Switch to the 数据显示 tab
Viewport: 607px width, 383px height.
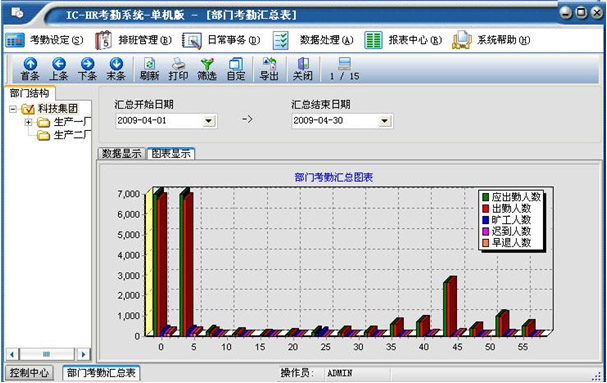(x=122, y=154)
